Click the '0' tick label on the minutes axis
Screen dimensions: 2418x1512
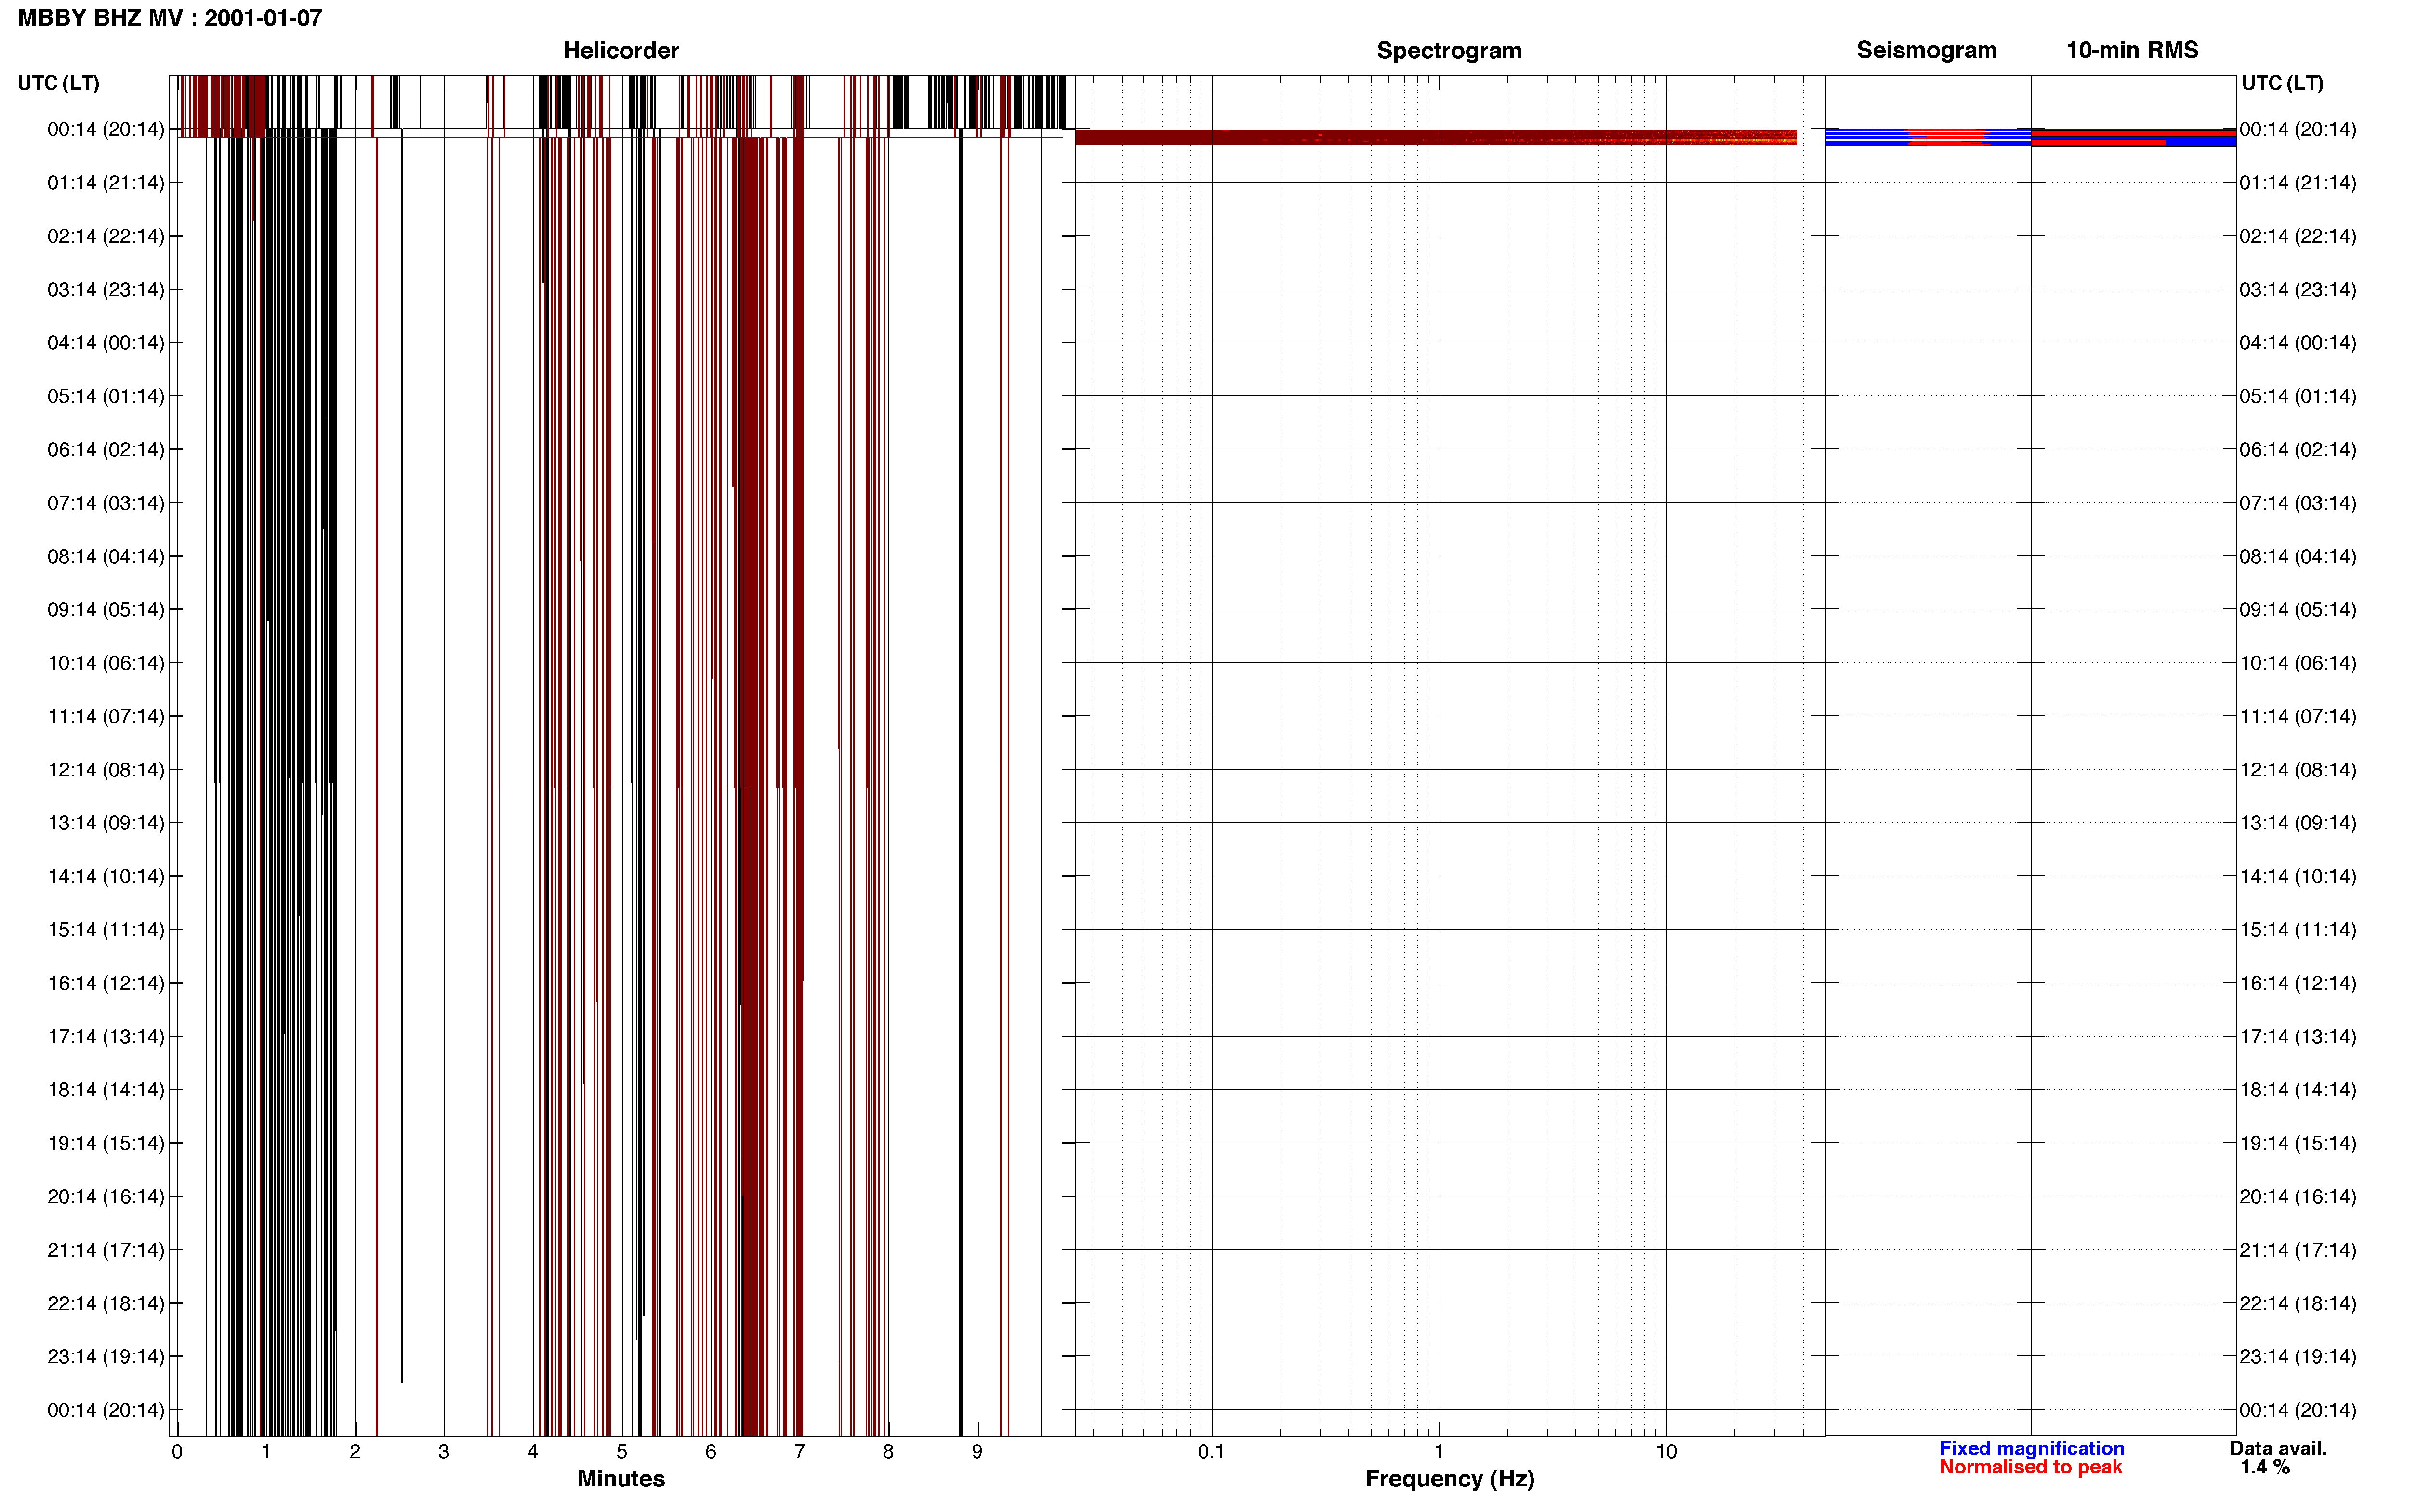click(x=177, y=1452)
